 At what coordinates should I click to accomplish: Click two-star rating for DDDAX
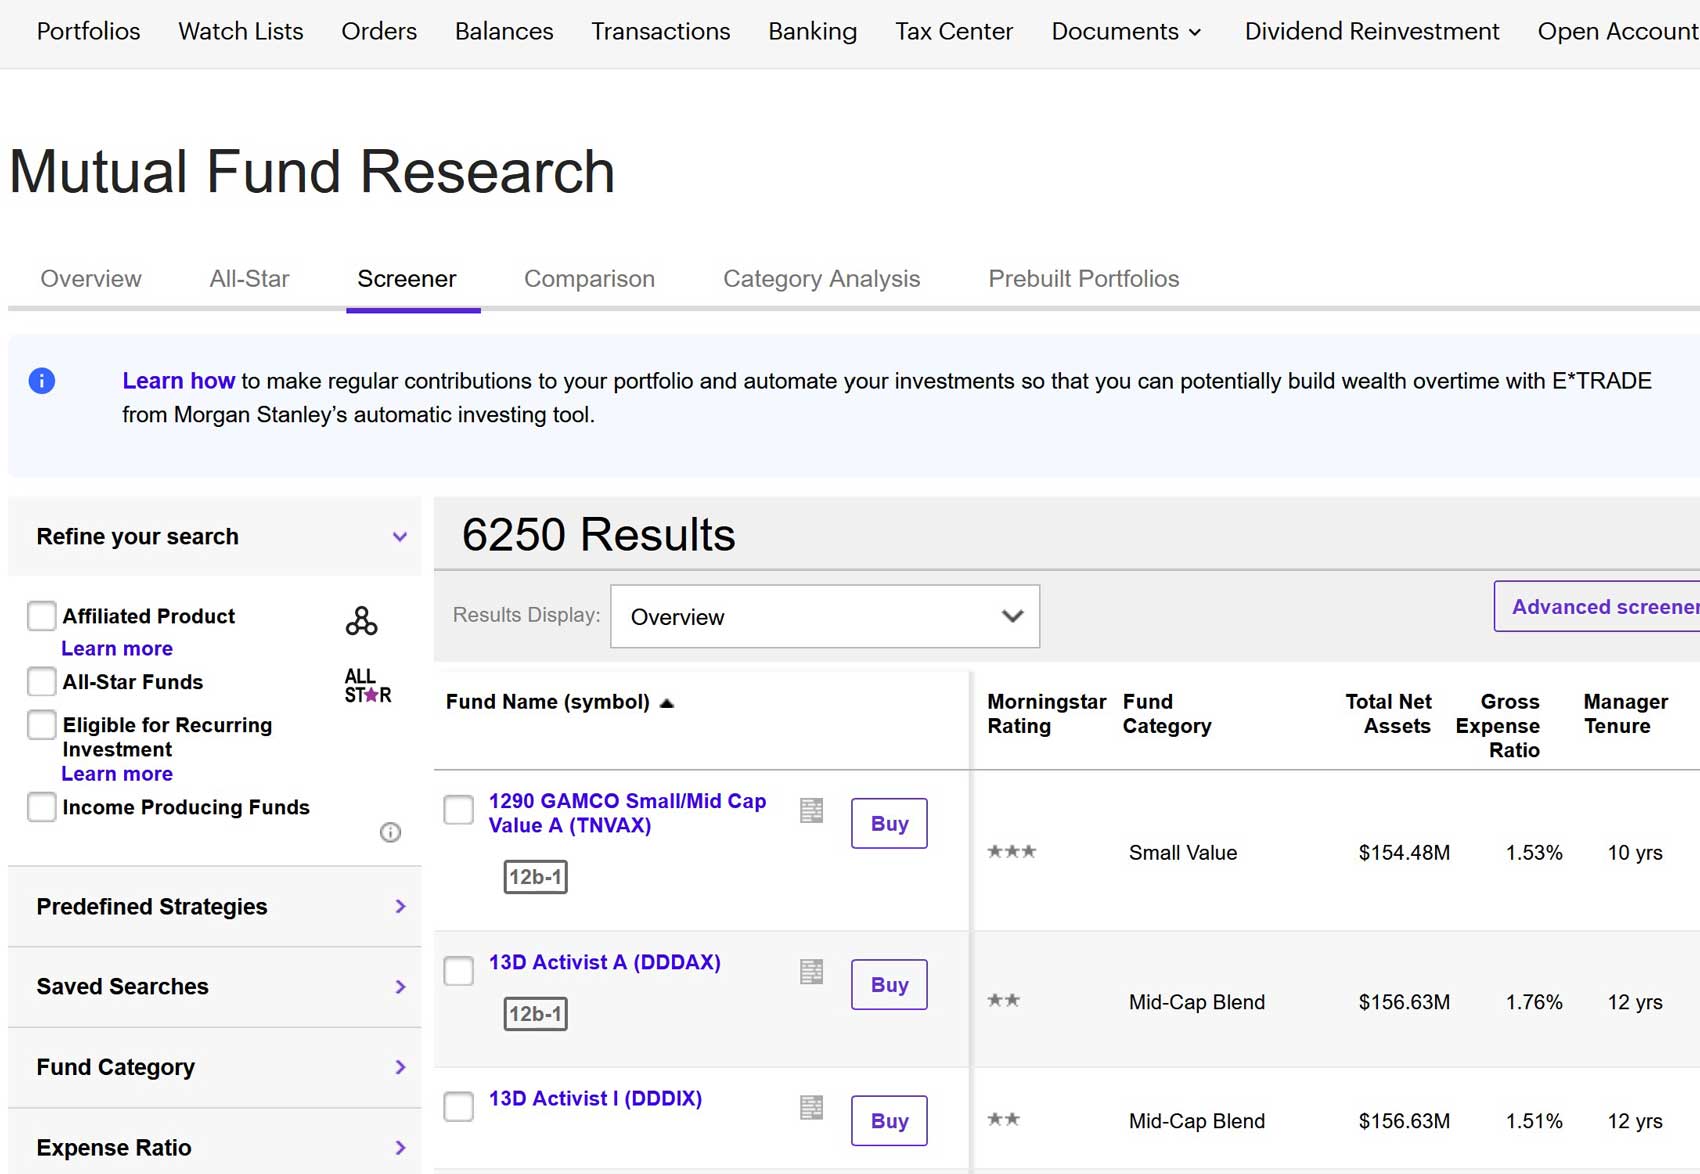coord(1003,1000)
